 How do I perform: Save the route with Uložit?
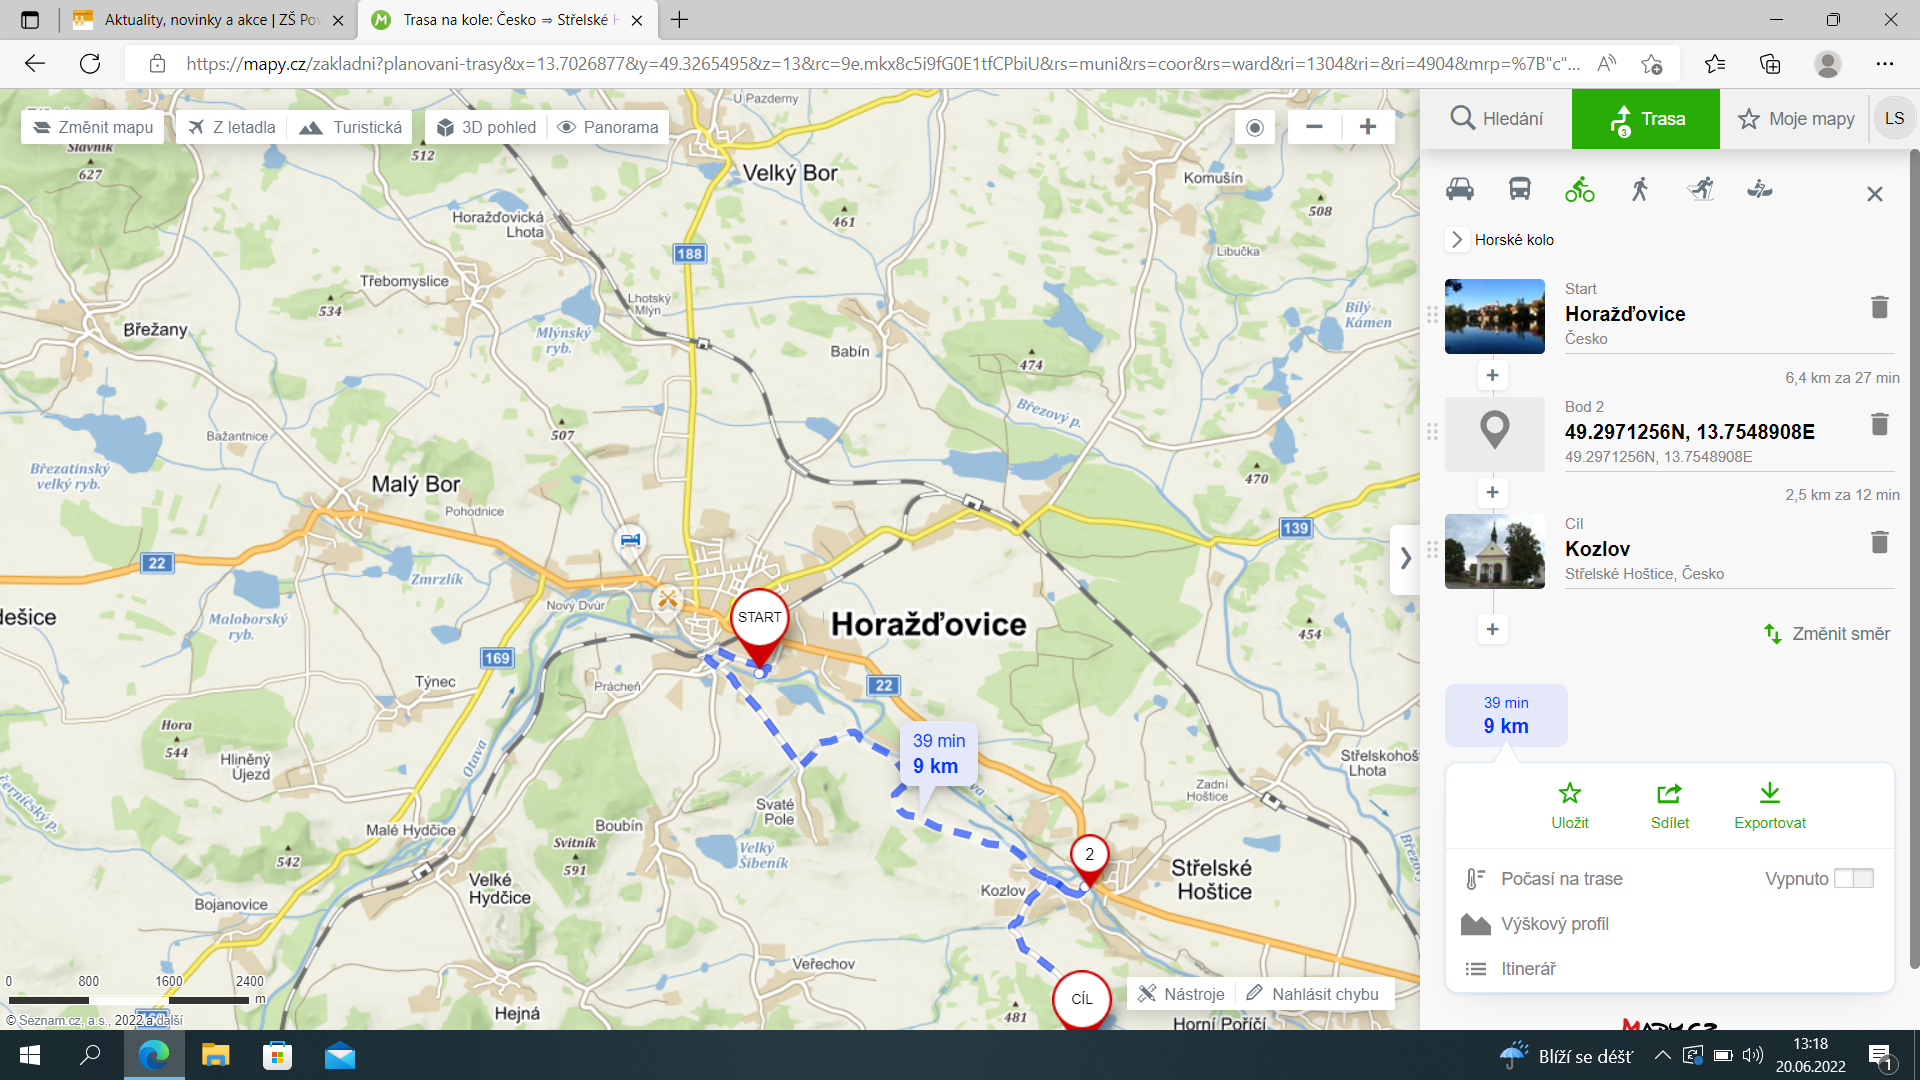click(1570, 806)
